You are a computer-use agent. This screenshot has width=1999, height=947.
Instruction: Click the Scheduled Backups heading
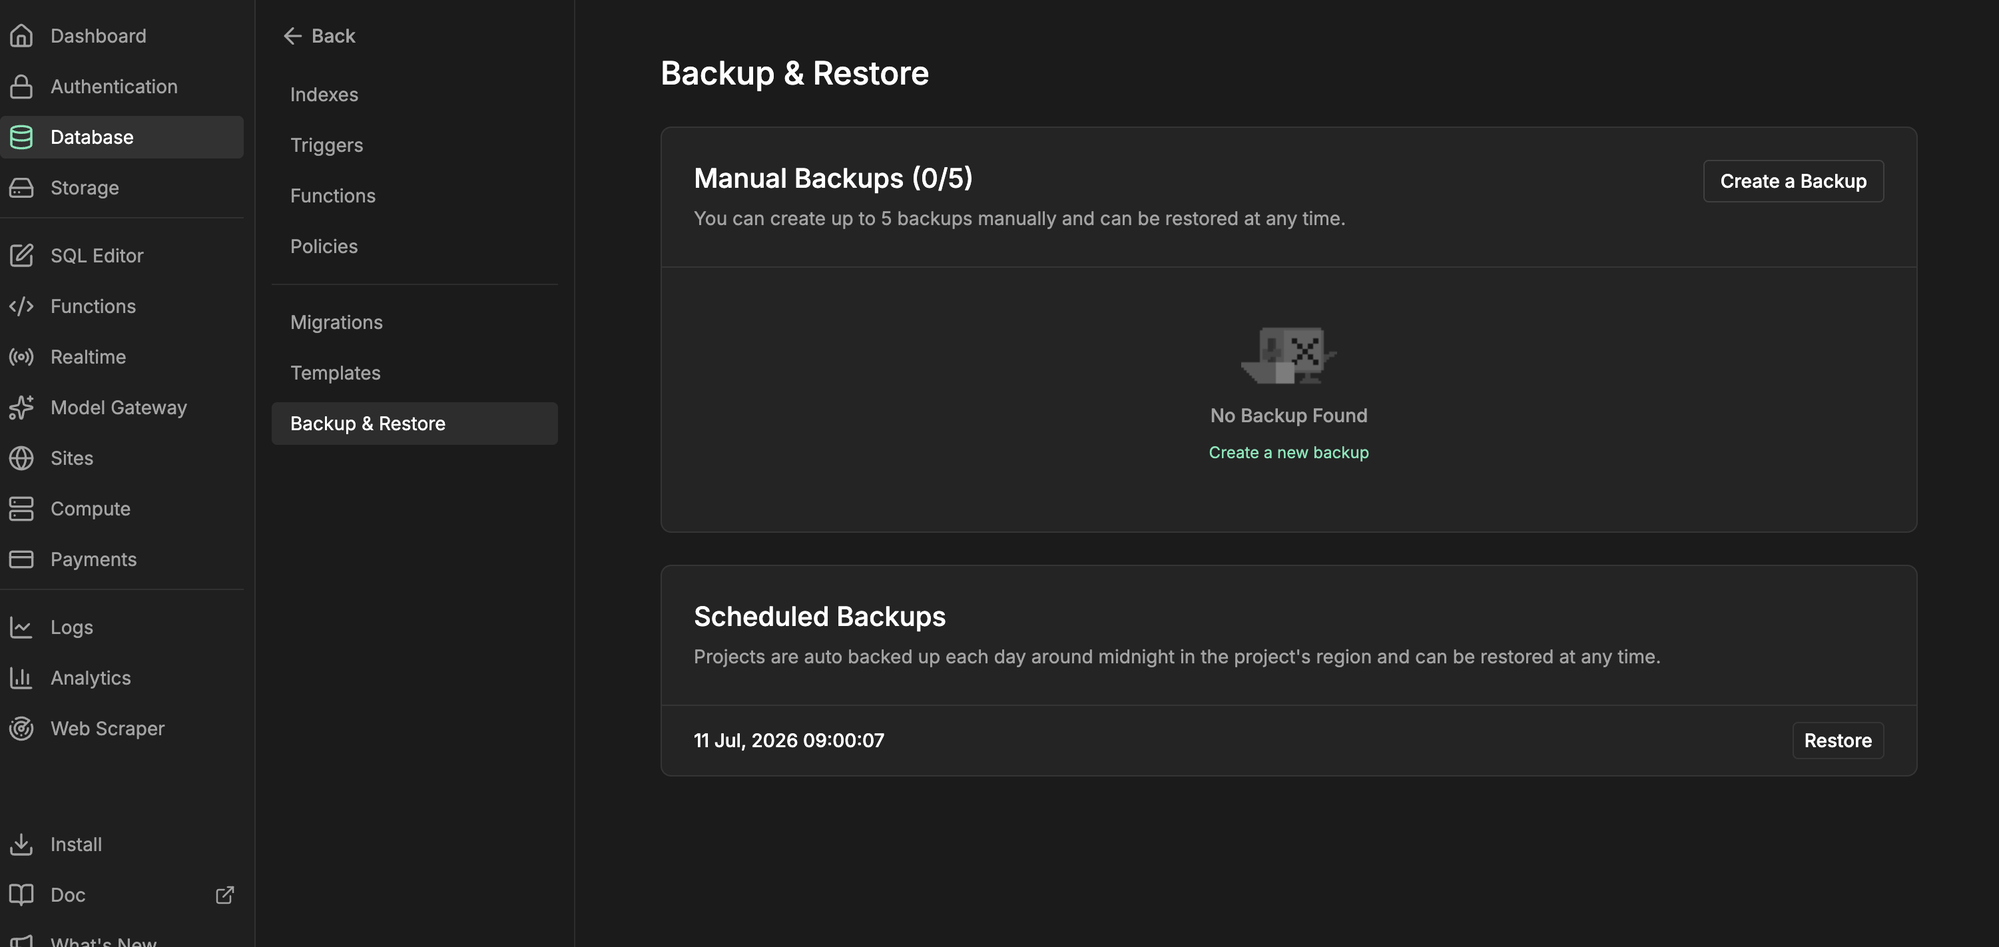click(x=820, y=617)
